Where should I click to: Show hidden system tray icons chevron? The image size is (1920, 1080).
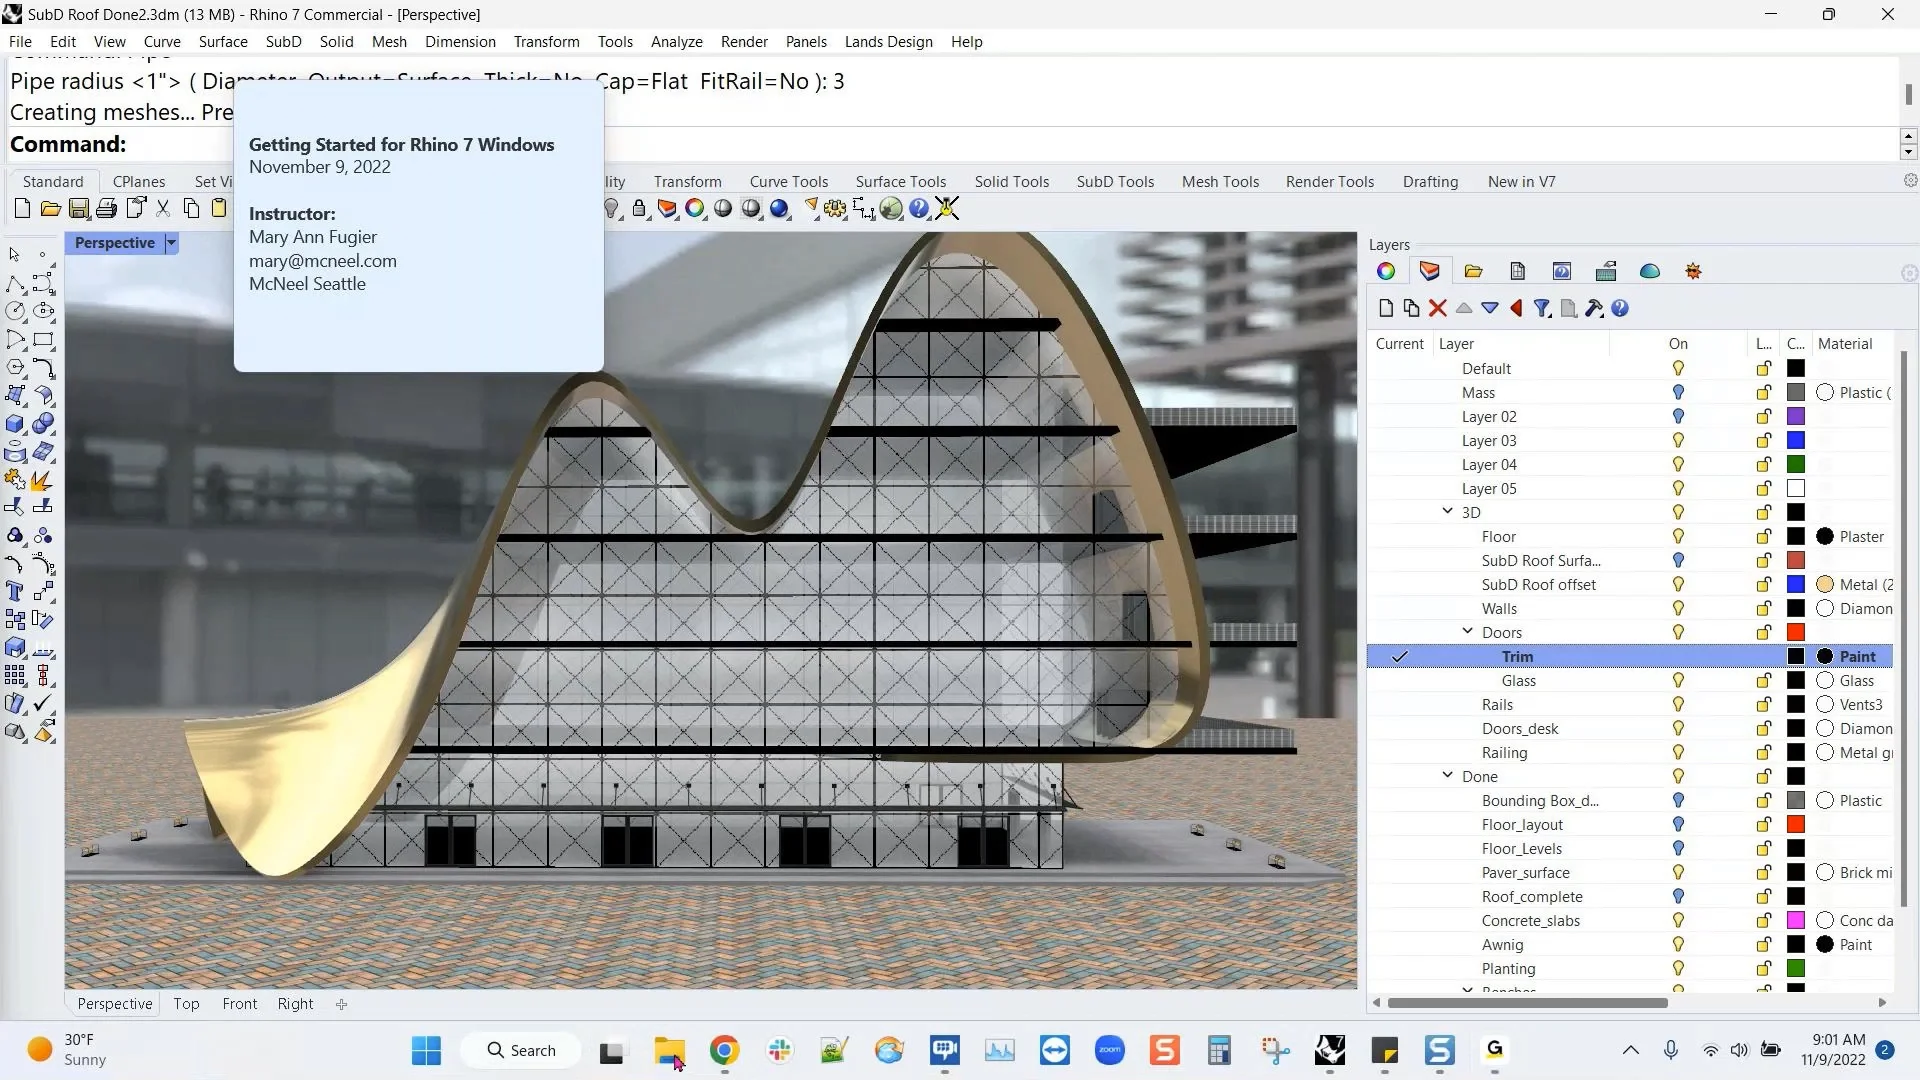click(x=1630, y=1050)
